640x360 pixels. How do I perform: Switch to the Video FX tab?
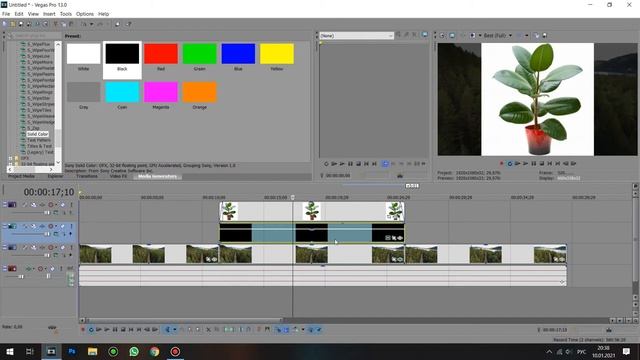[118, 176]
